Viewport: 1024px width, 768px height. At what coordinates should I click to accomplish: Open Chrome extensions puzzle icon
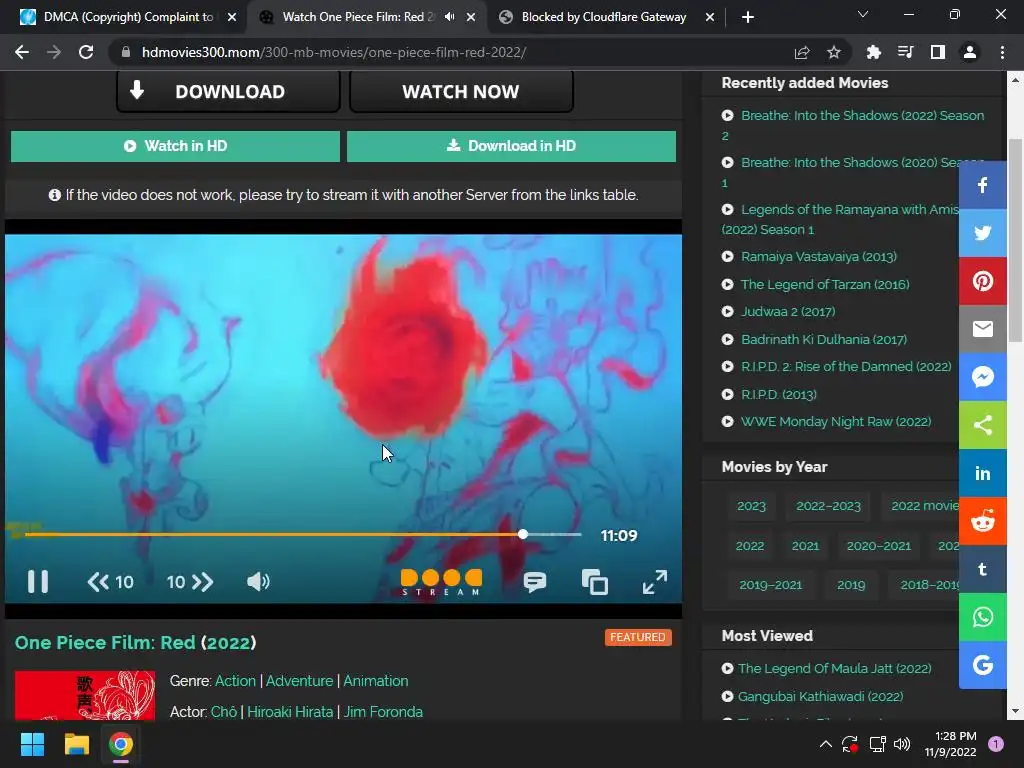(873, 52)
